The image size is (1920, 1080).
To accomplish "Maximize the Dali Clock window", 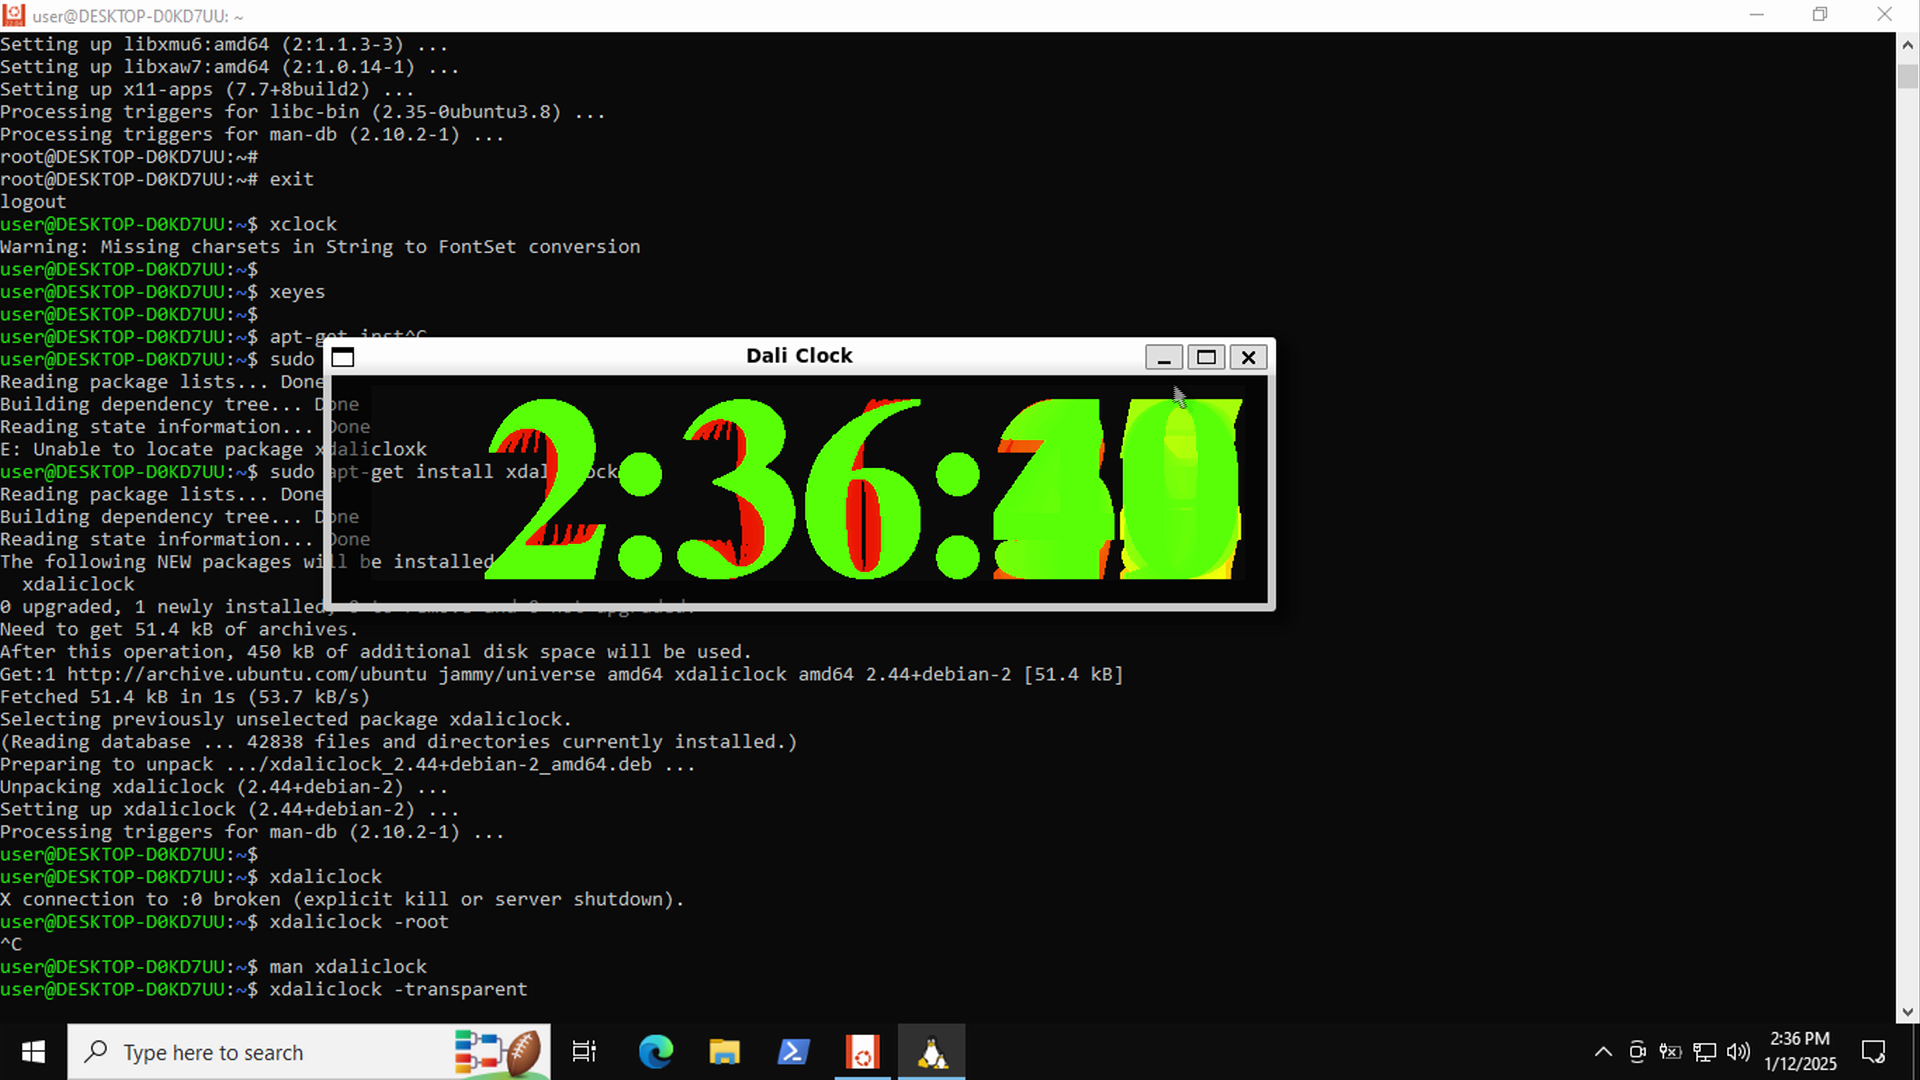I will [x=1206, y=357].
